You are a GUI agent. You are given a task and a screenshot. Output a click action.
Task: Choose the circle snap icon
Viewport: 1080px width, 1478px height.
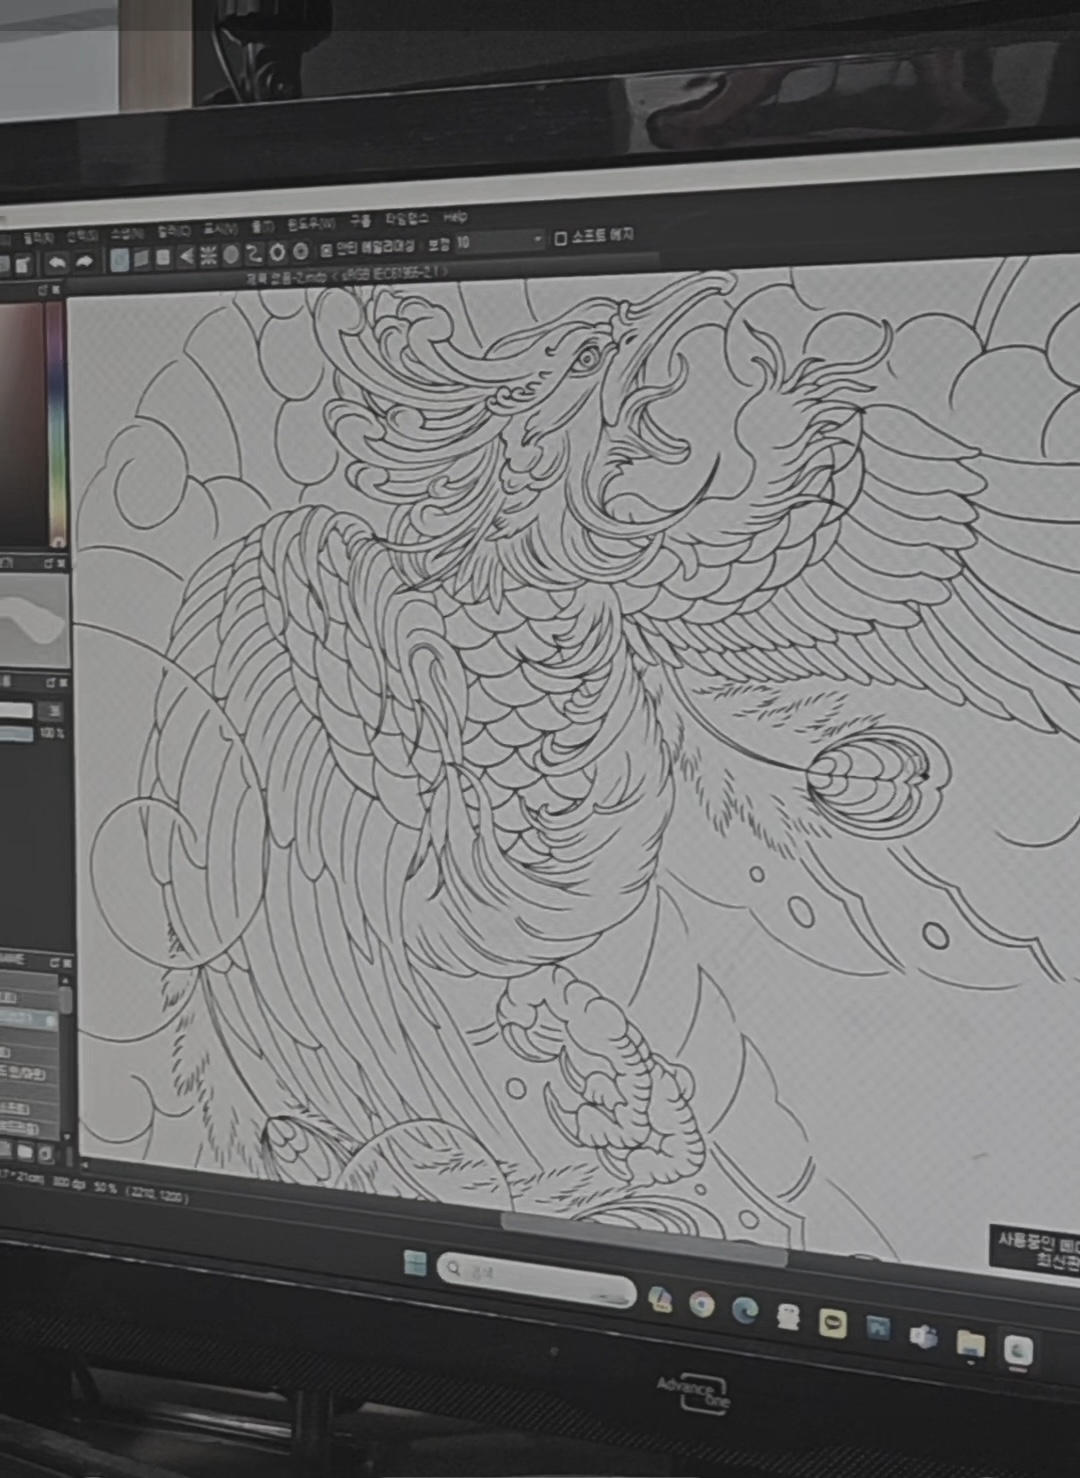(x=231, y=254)
